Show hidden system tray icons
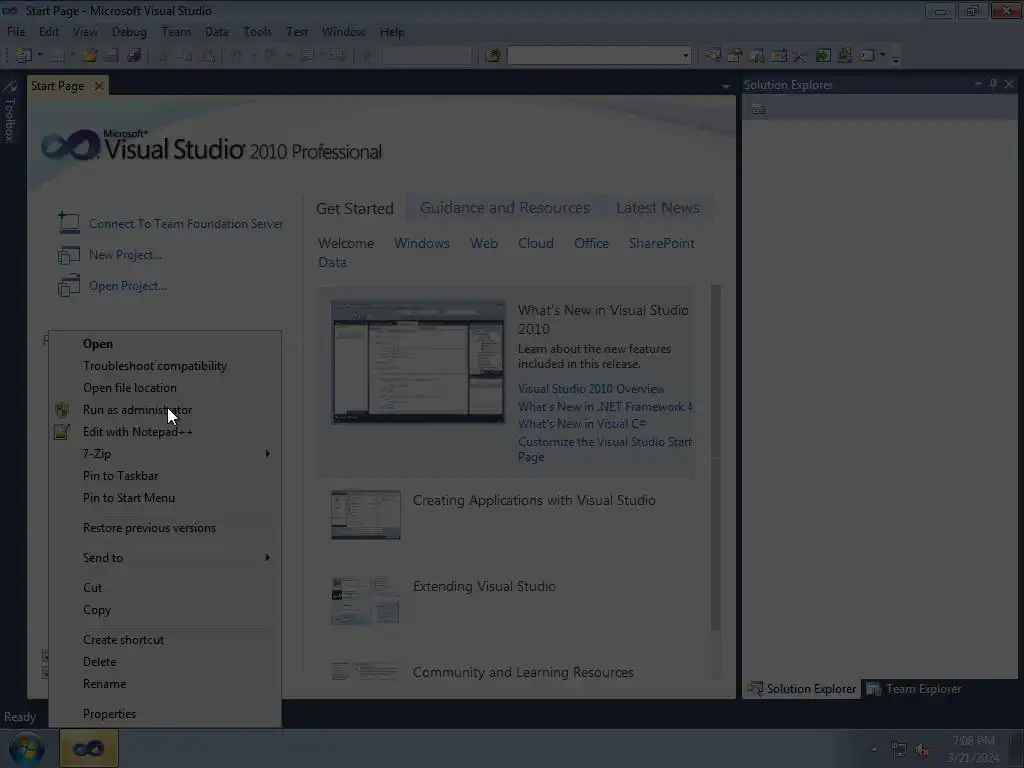The image size is (1024, 768). point(874,749)
